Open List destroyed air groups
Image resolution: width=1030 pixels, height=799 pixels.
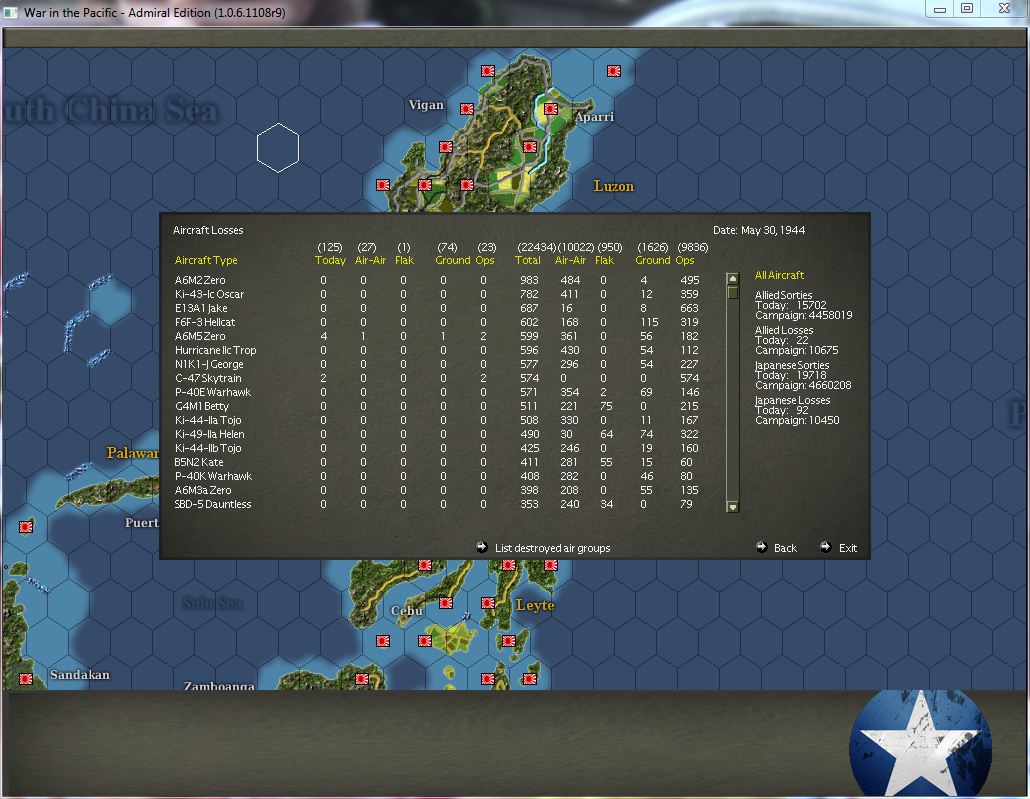tap(552, 548)
